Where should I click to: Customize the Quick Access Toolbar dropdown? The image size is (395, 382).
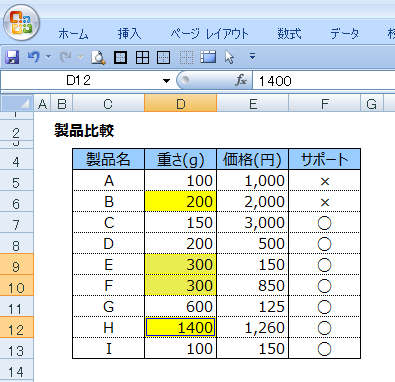pos(253,56)
